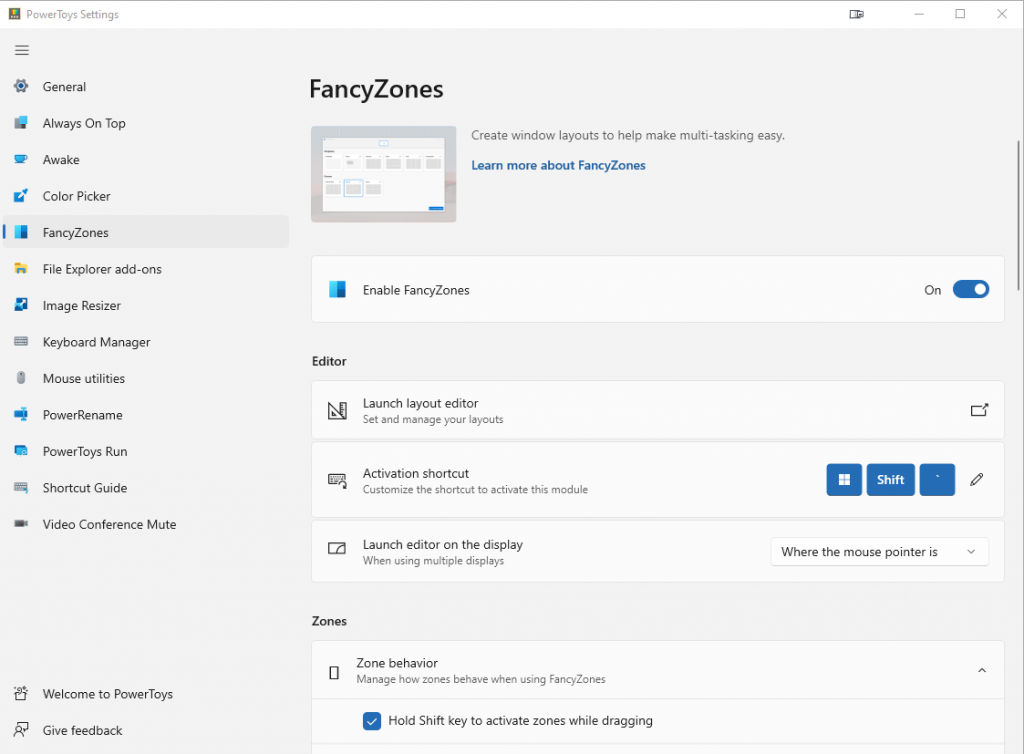Collapse the Zone behavior section
Viewport: 1024px width, 754px height.
982,670
